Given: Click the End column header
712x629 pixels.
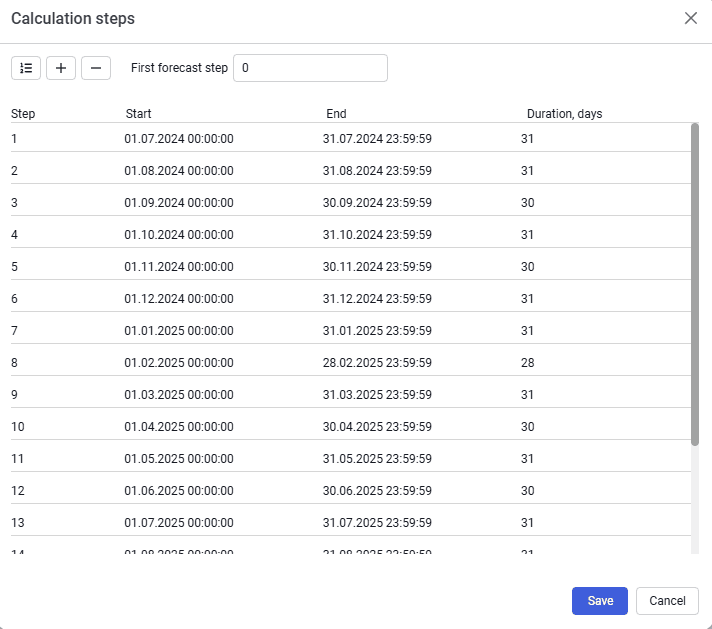Looking at the screenshot, I should pyautogui.click(x=336, y=114).
